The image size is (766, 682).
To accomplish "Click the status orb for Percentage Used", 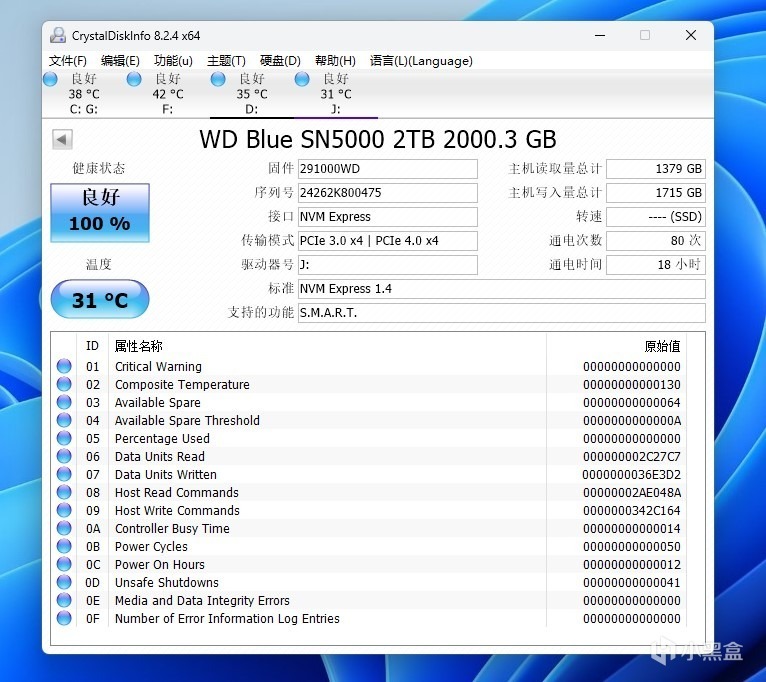I will click(x=64, y=438).
